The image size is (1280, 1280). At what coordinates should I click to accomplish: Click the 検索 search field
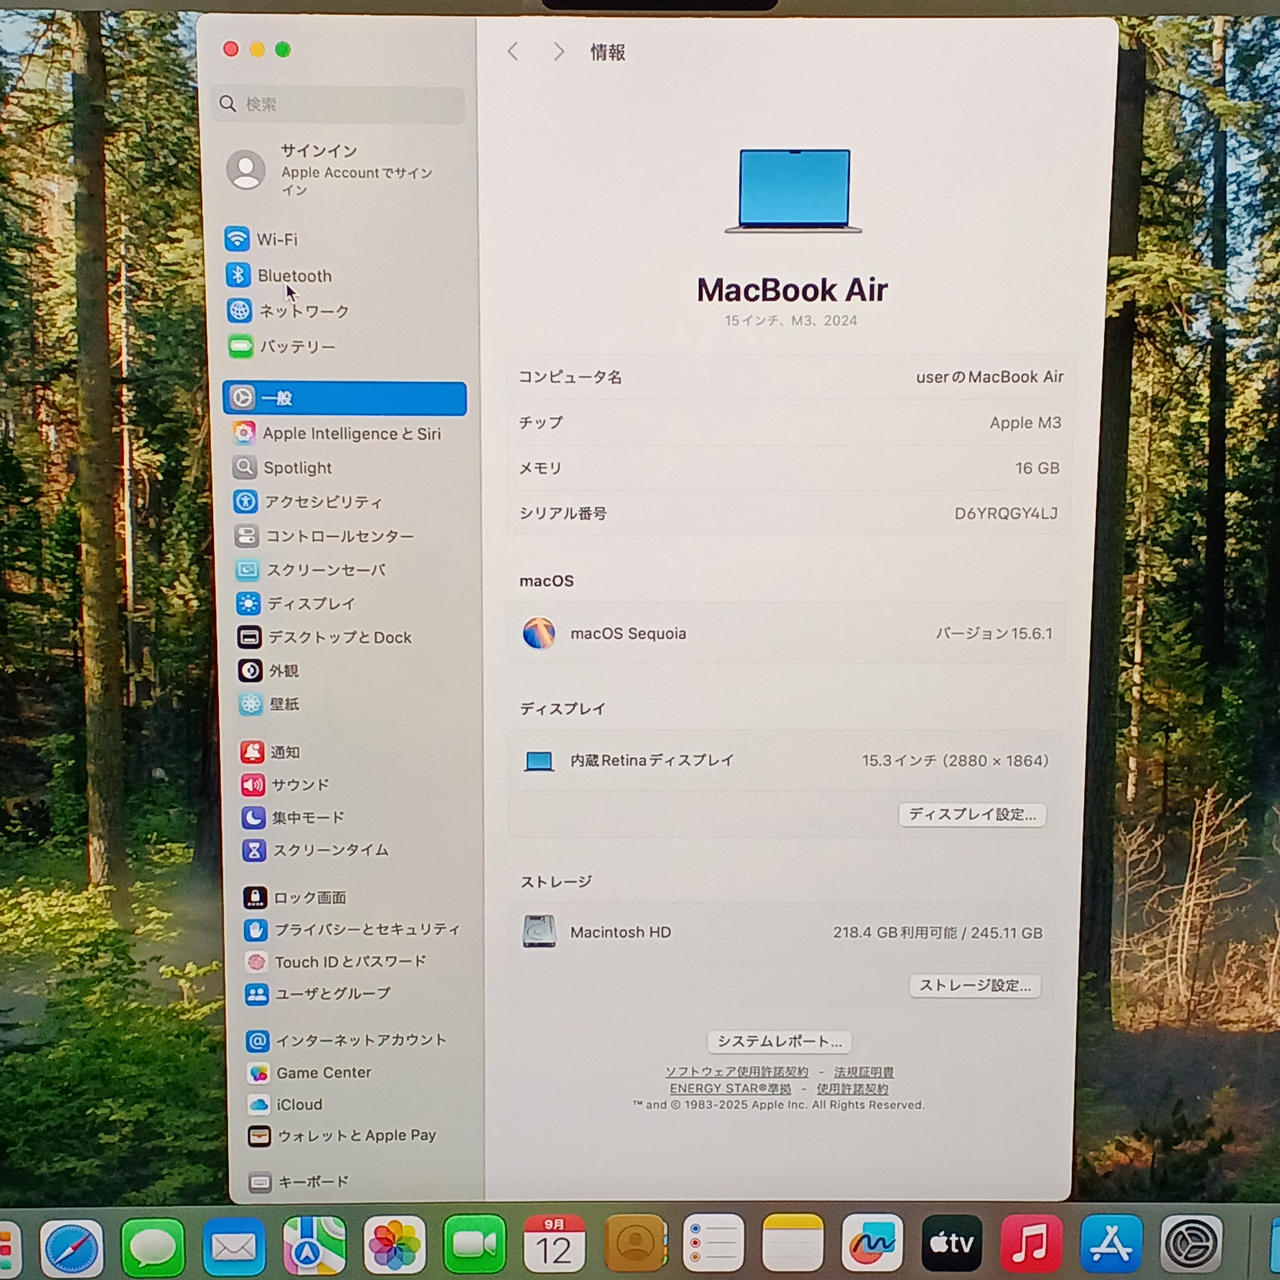pyautogui.click(x=340, y=104)
